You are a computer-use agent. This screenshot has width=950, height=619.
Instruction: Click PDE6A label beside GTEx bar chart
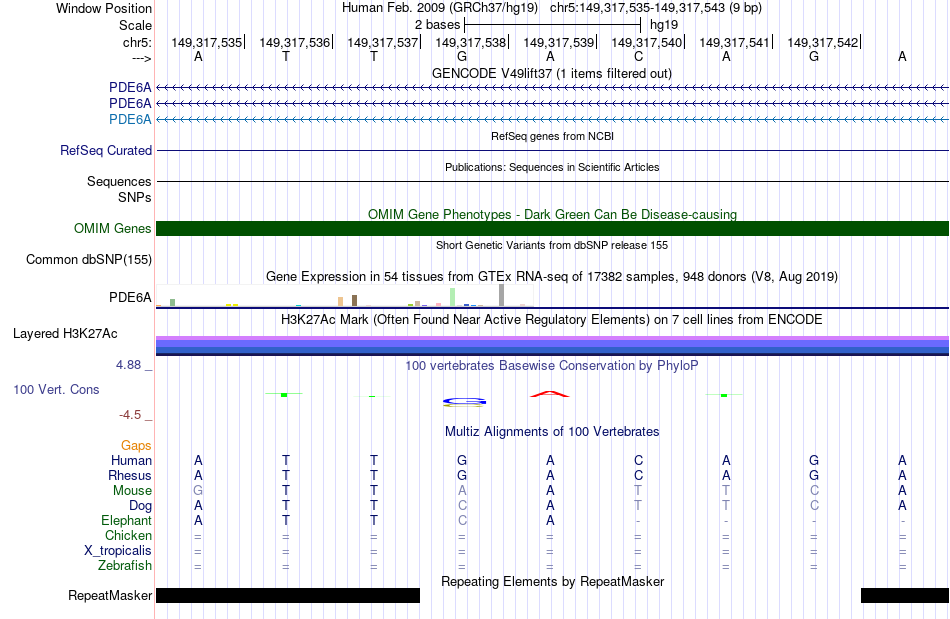click(130, 297)
